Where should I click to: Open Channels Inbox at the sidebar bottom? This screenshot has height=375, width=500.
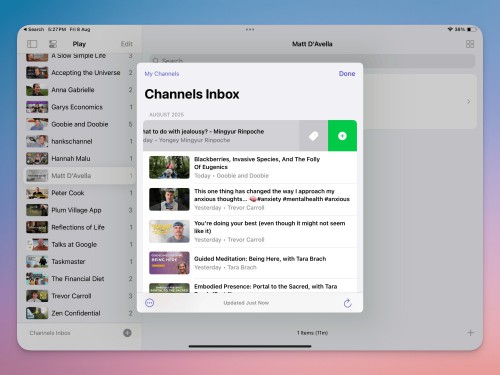point(50,333)
